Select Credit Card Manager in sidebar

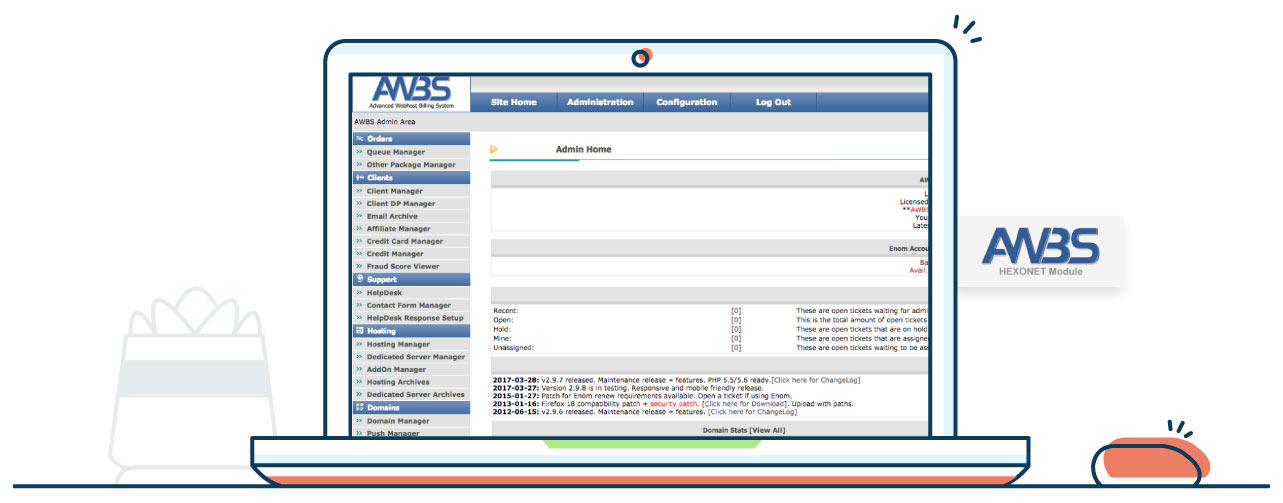[404, 241]
